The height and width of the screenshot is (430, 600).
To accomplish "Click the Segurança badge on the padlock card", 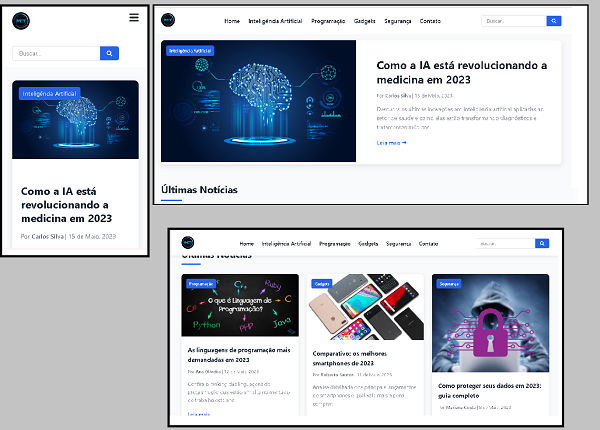I will pyautogui.click(x=449, y=284).
